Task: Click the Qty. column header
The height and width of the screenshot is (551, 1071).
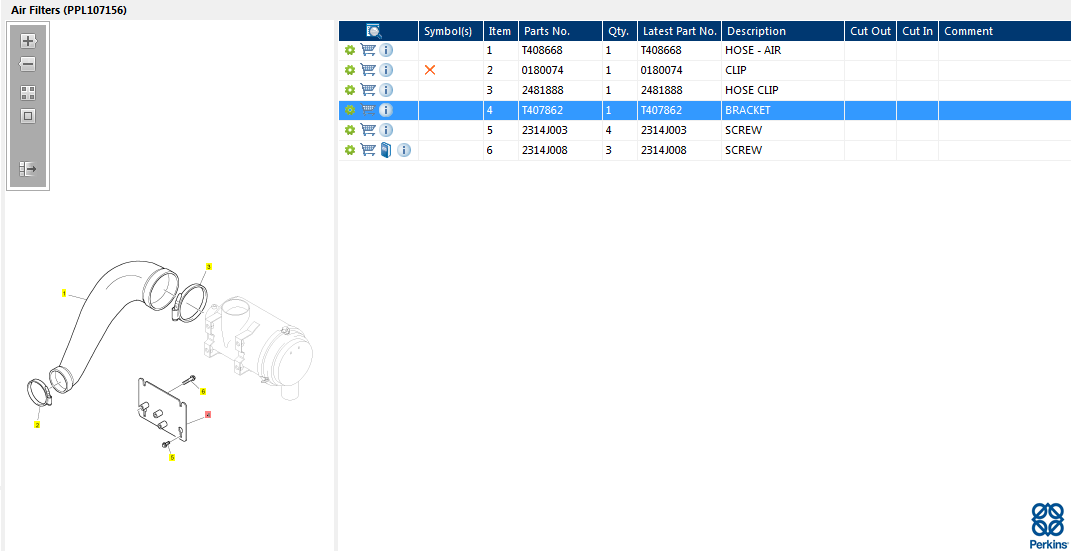Action: click(x=620, y=31)
